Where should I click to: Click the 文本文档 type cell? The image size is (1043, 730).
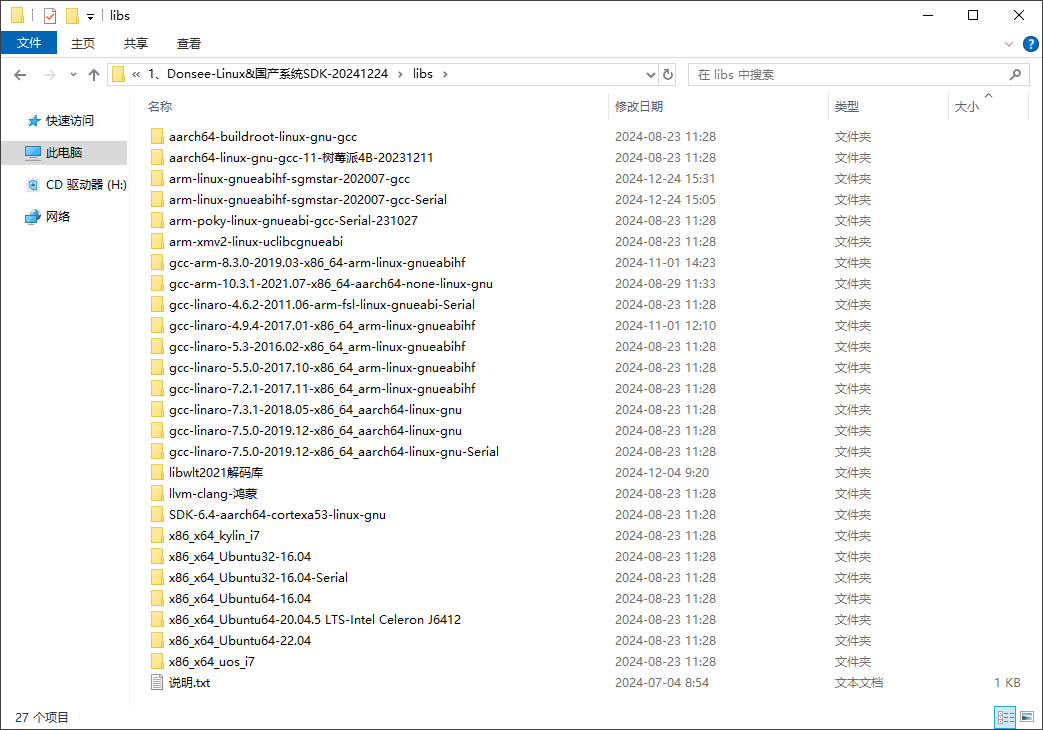click(859, 683)
